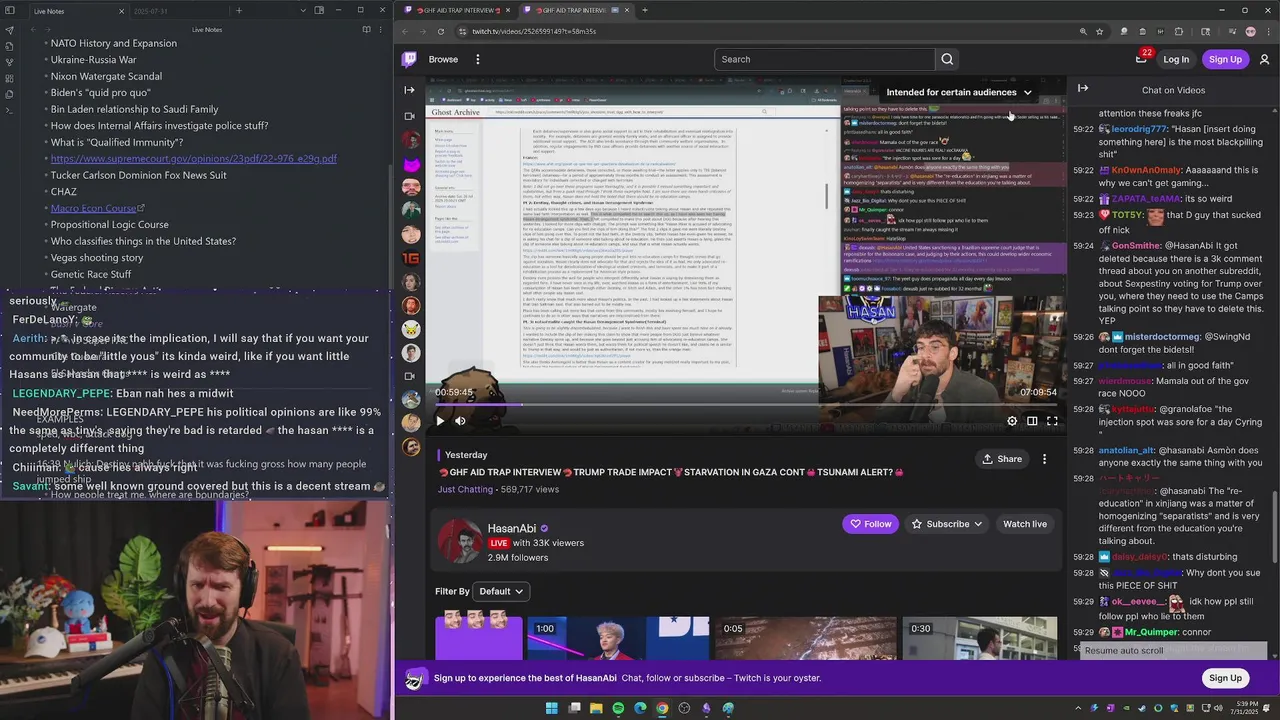Expand the followed channels sidebar arrow
This screenshot has height=720, width=1280.
tap(409, 90)
